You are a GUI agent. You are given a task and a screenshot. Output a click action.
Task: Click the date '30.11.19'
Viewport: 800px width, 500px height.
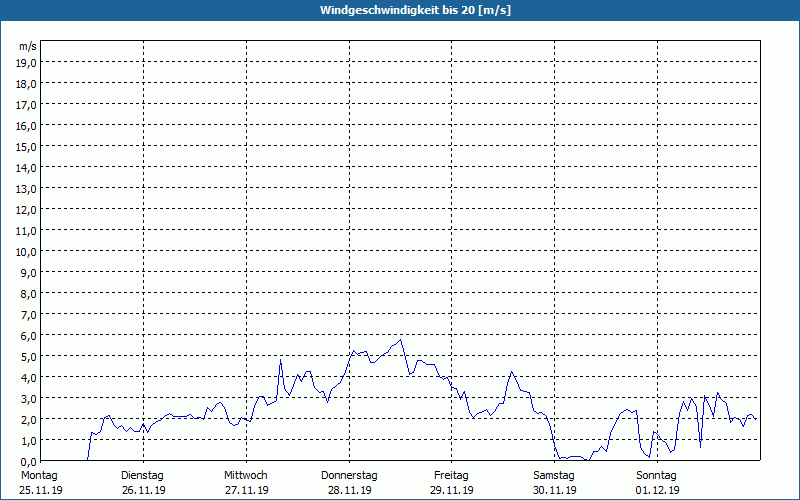(x=555, y=490)
